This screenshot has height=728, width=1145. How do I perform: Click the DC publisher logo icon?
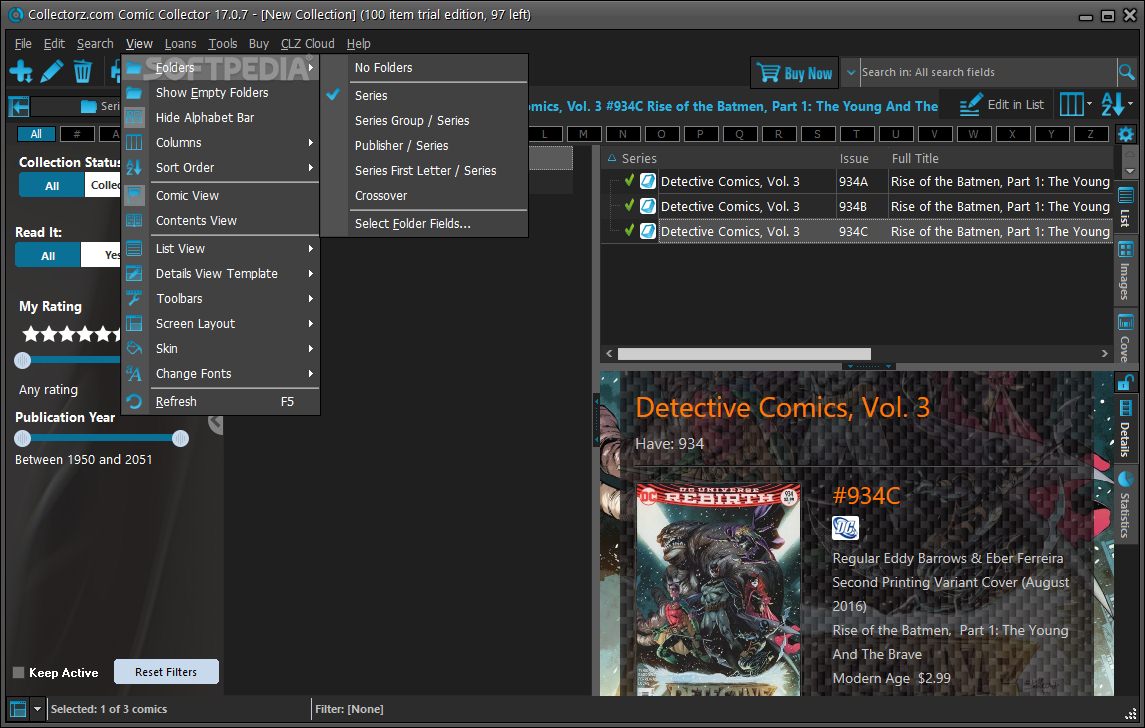coord(846,528)
